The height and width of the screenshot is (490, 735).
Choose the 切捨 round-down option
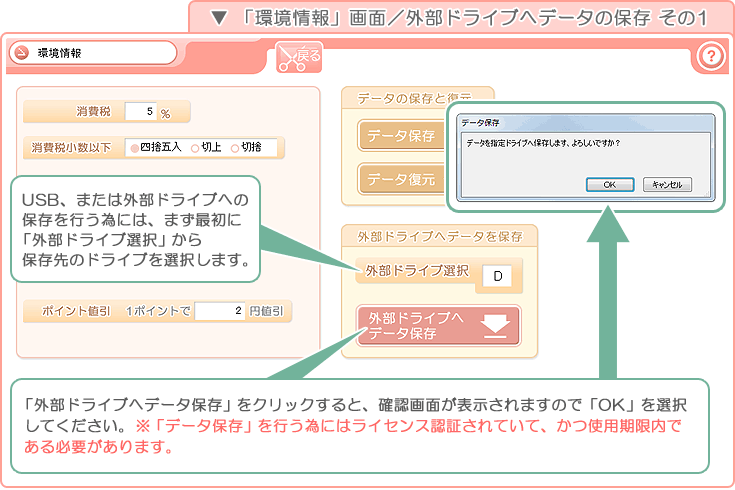coord(245,147)
